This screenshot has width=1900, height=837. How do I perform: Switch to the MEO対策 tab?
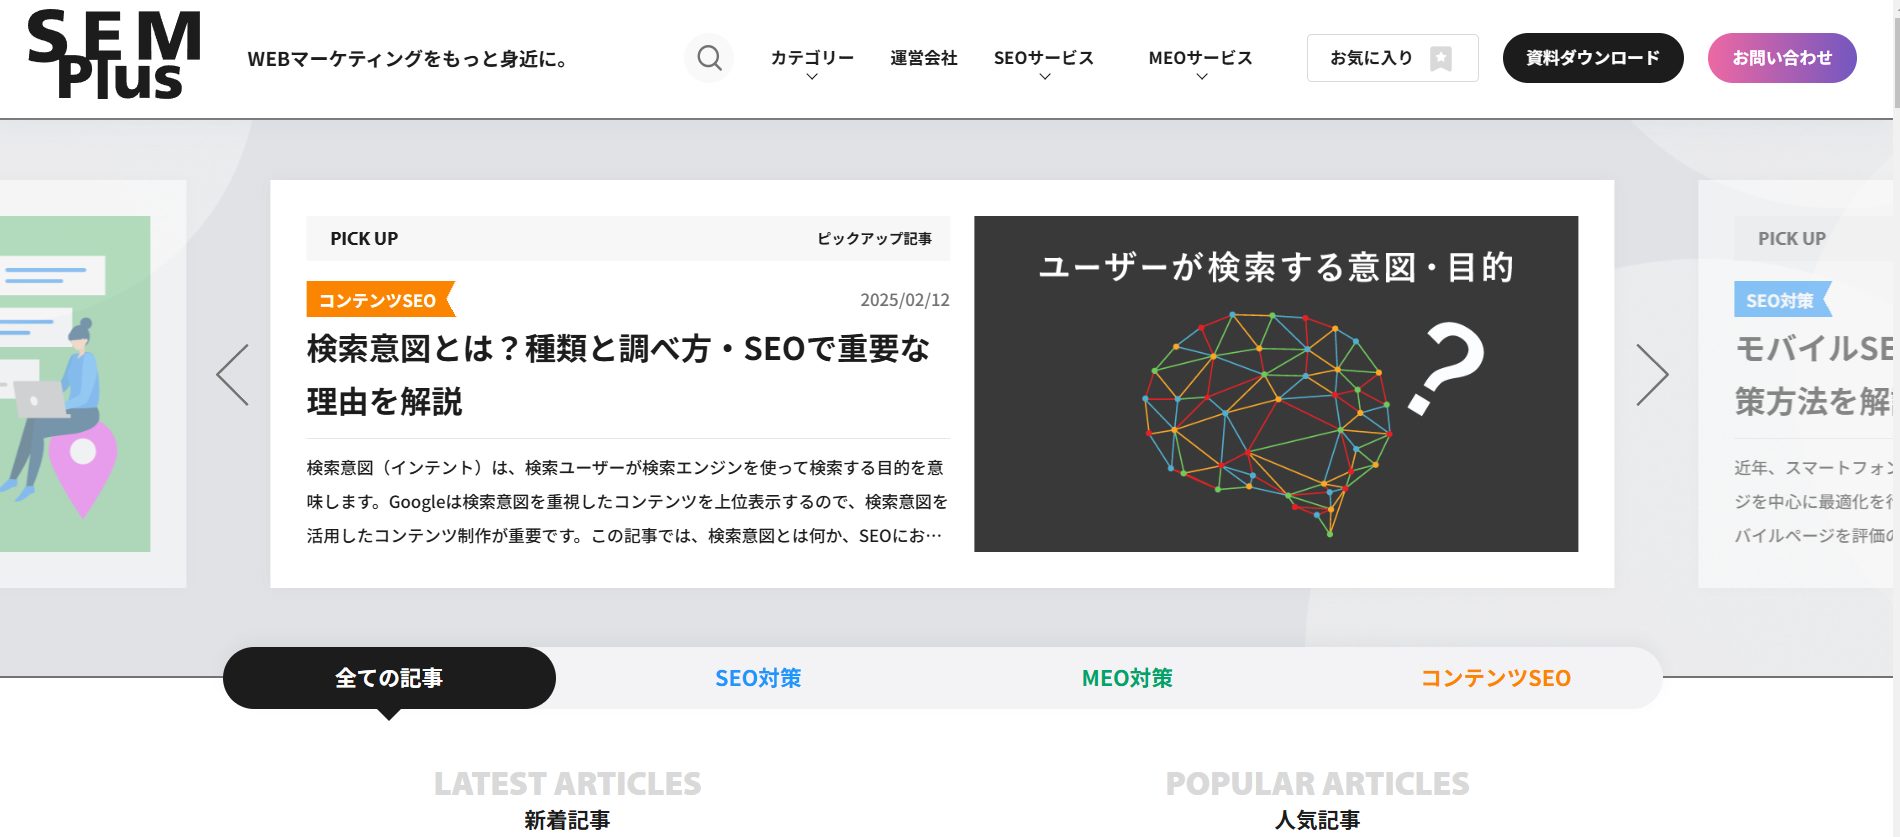[1127, 678]
